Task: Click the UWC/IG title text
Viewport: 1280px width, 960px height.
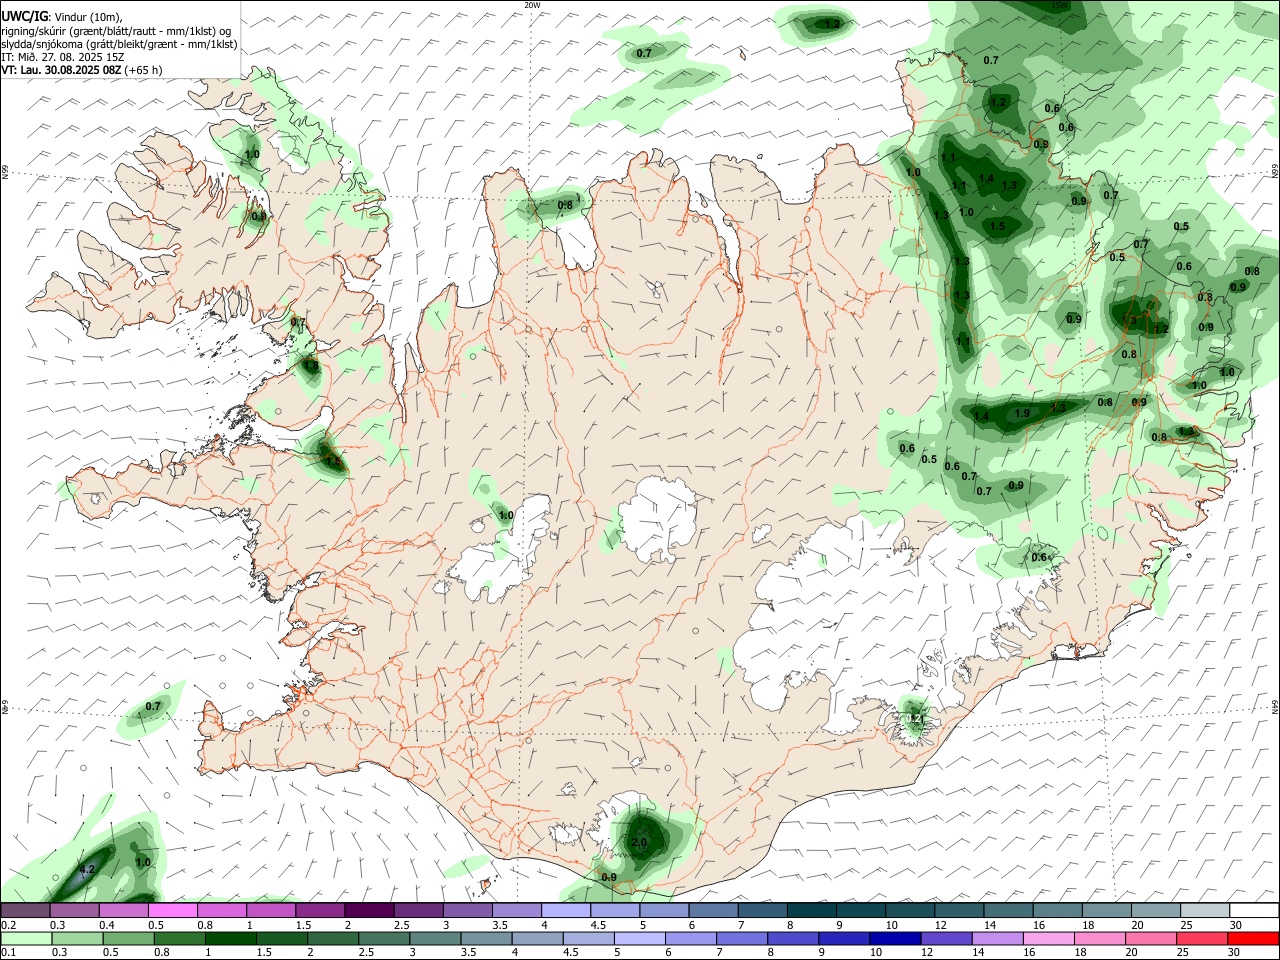Action: click(24, 16)
